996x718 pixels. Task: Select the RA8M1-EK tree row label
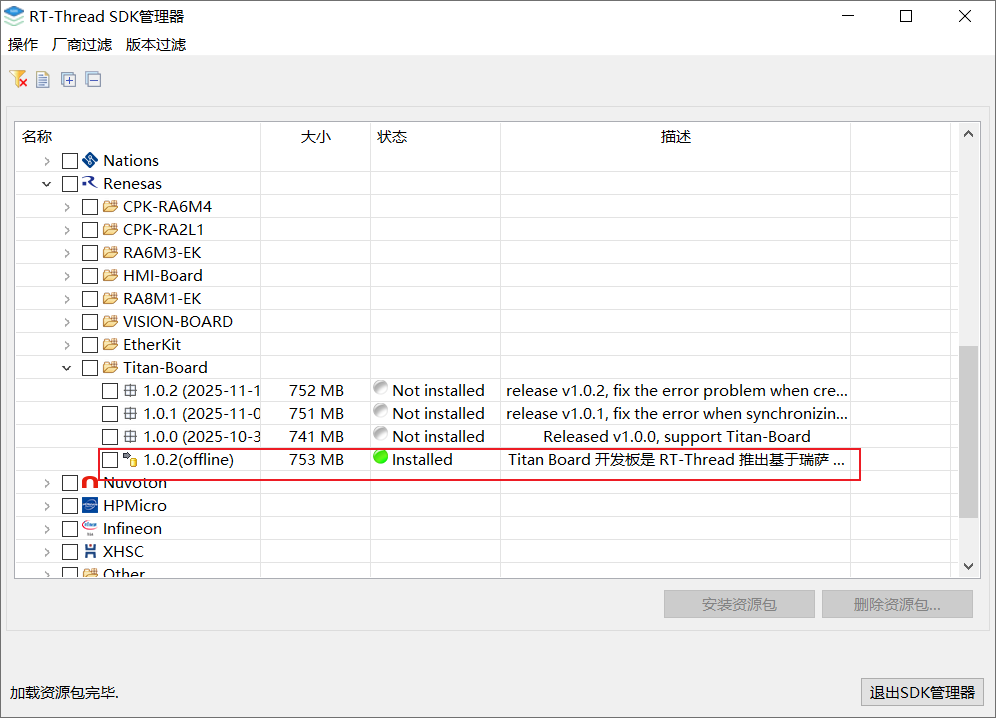[x=162, y=299]
